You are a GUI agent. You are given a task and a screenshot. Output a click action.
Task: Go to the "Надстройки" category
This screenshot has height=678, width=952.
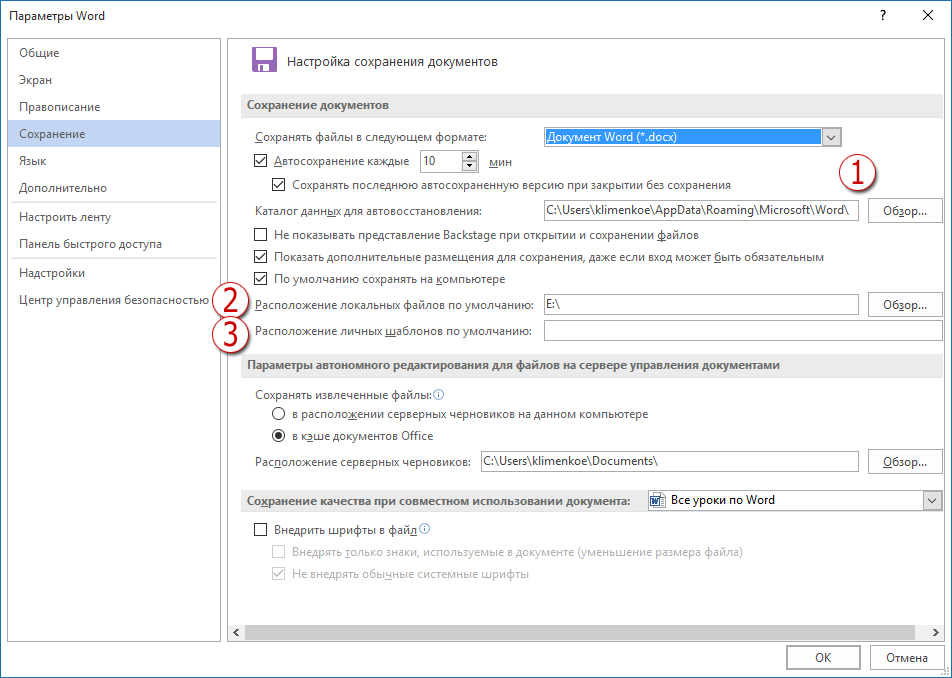114,273
